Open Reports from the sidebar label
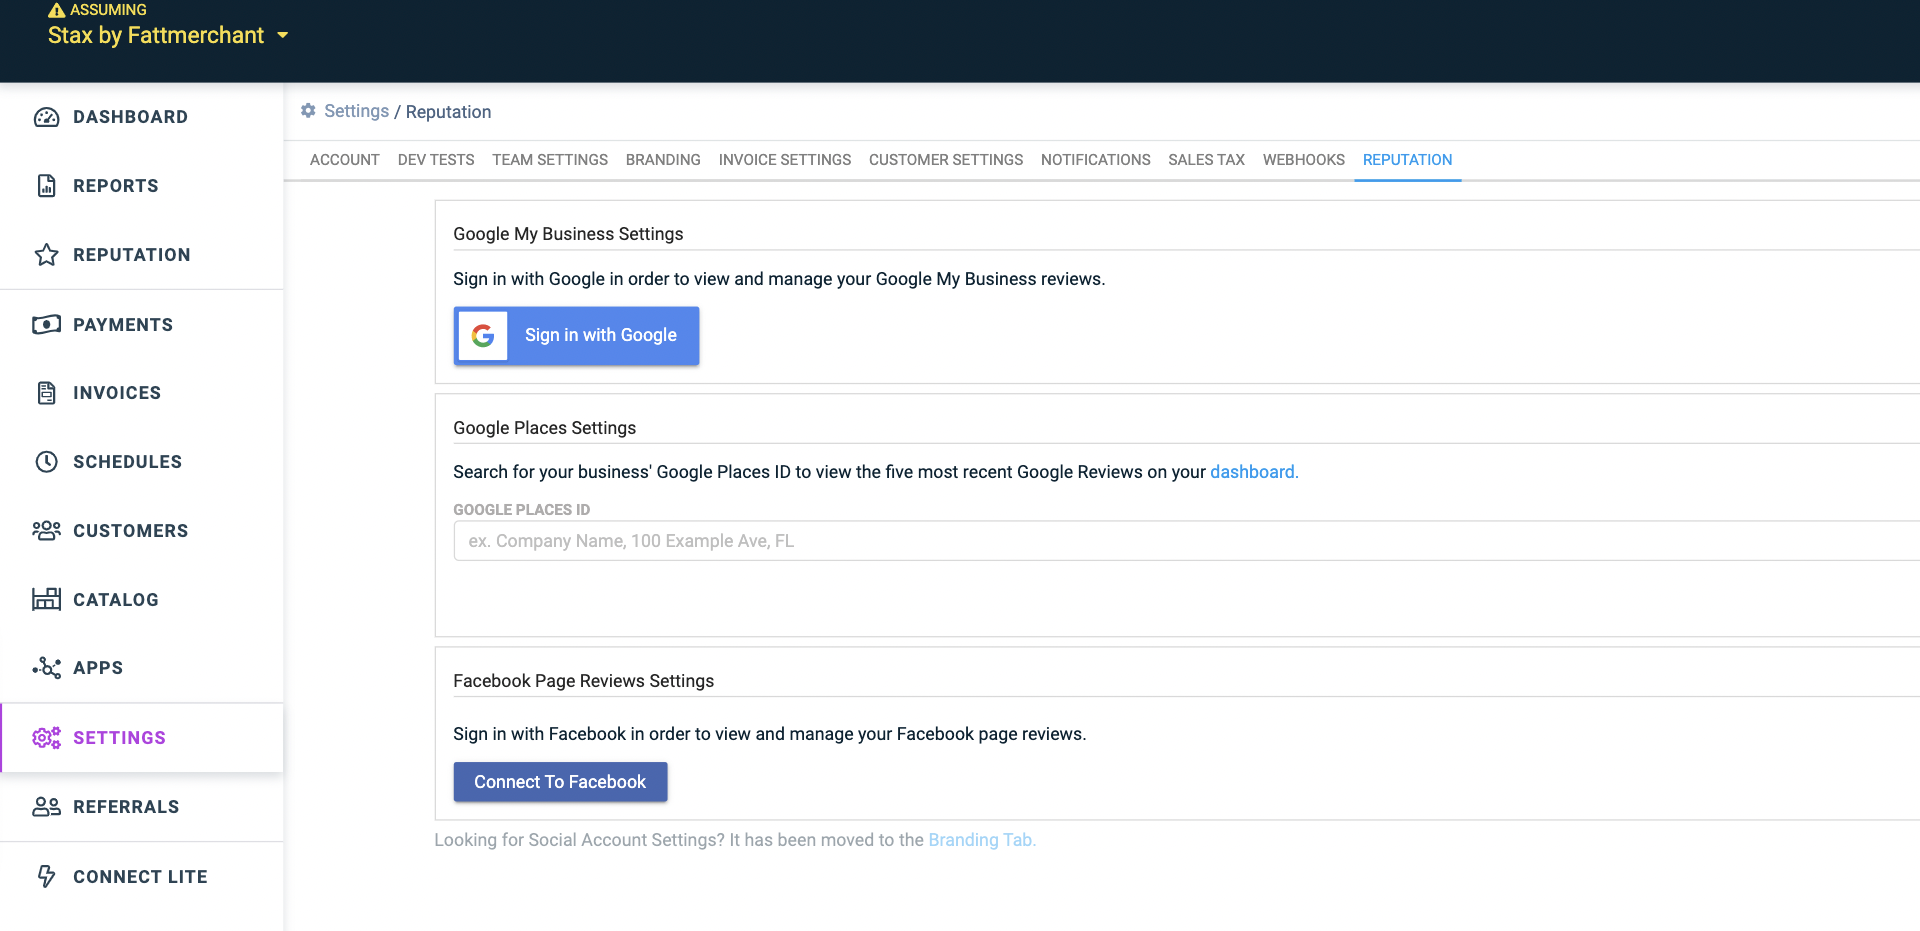Screen dimensions: 1920x931 pos(116,186)
